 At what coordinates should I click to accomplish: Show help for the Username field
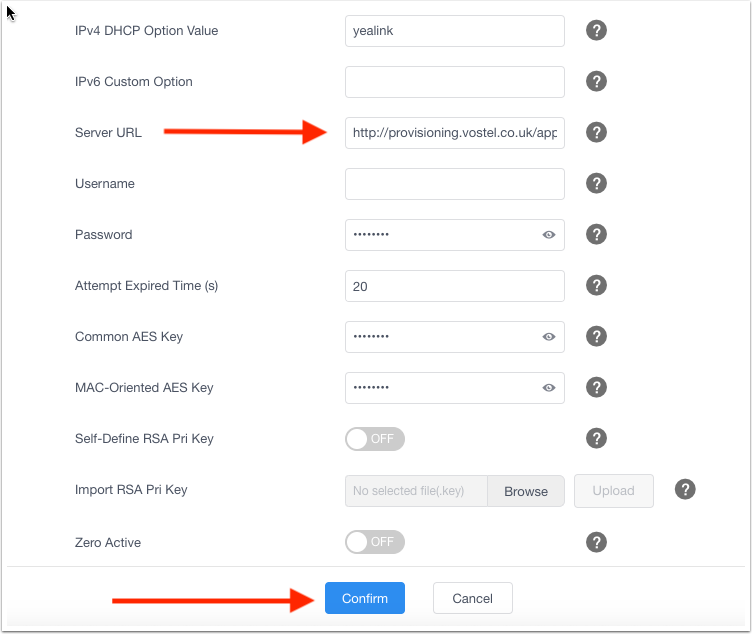(x=596, y=183)
